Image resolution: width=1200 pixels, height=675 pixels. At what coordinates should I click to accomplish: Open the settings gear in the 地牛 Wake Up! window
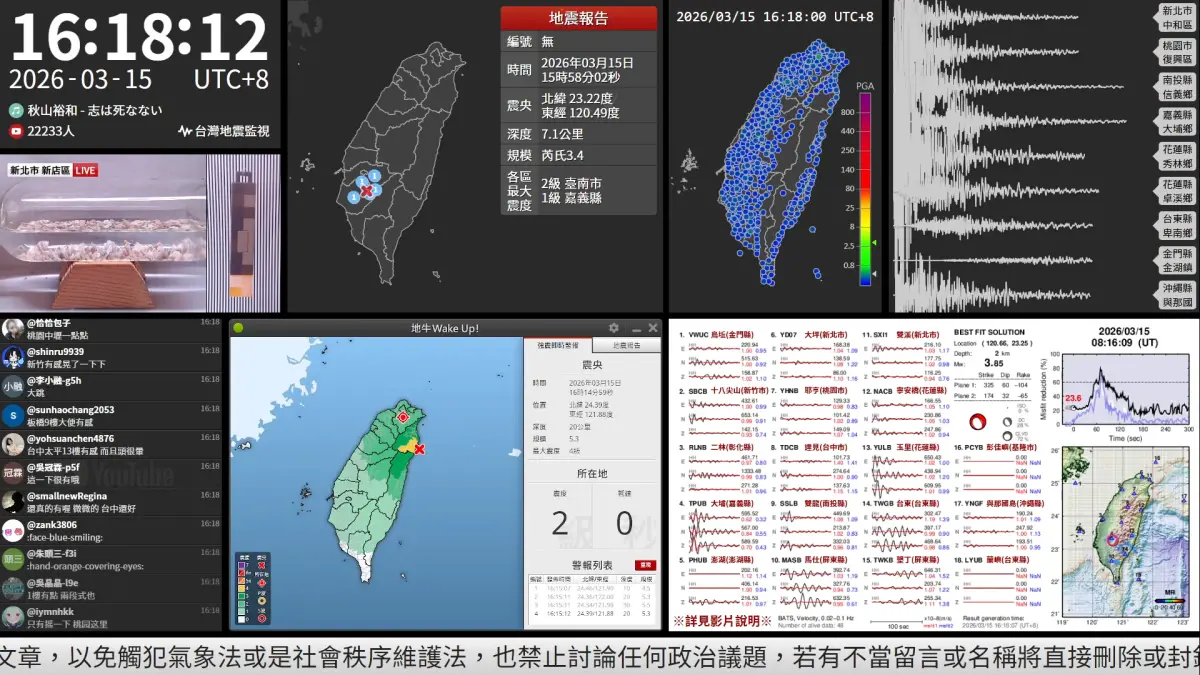(x=614, y=328)
